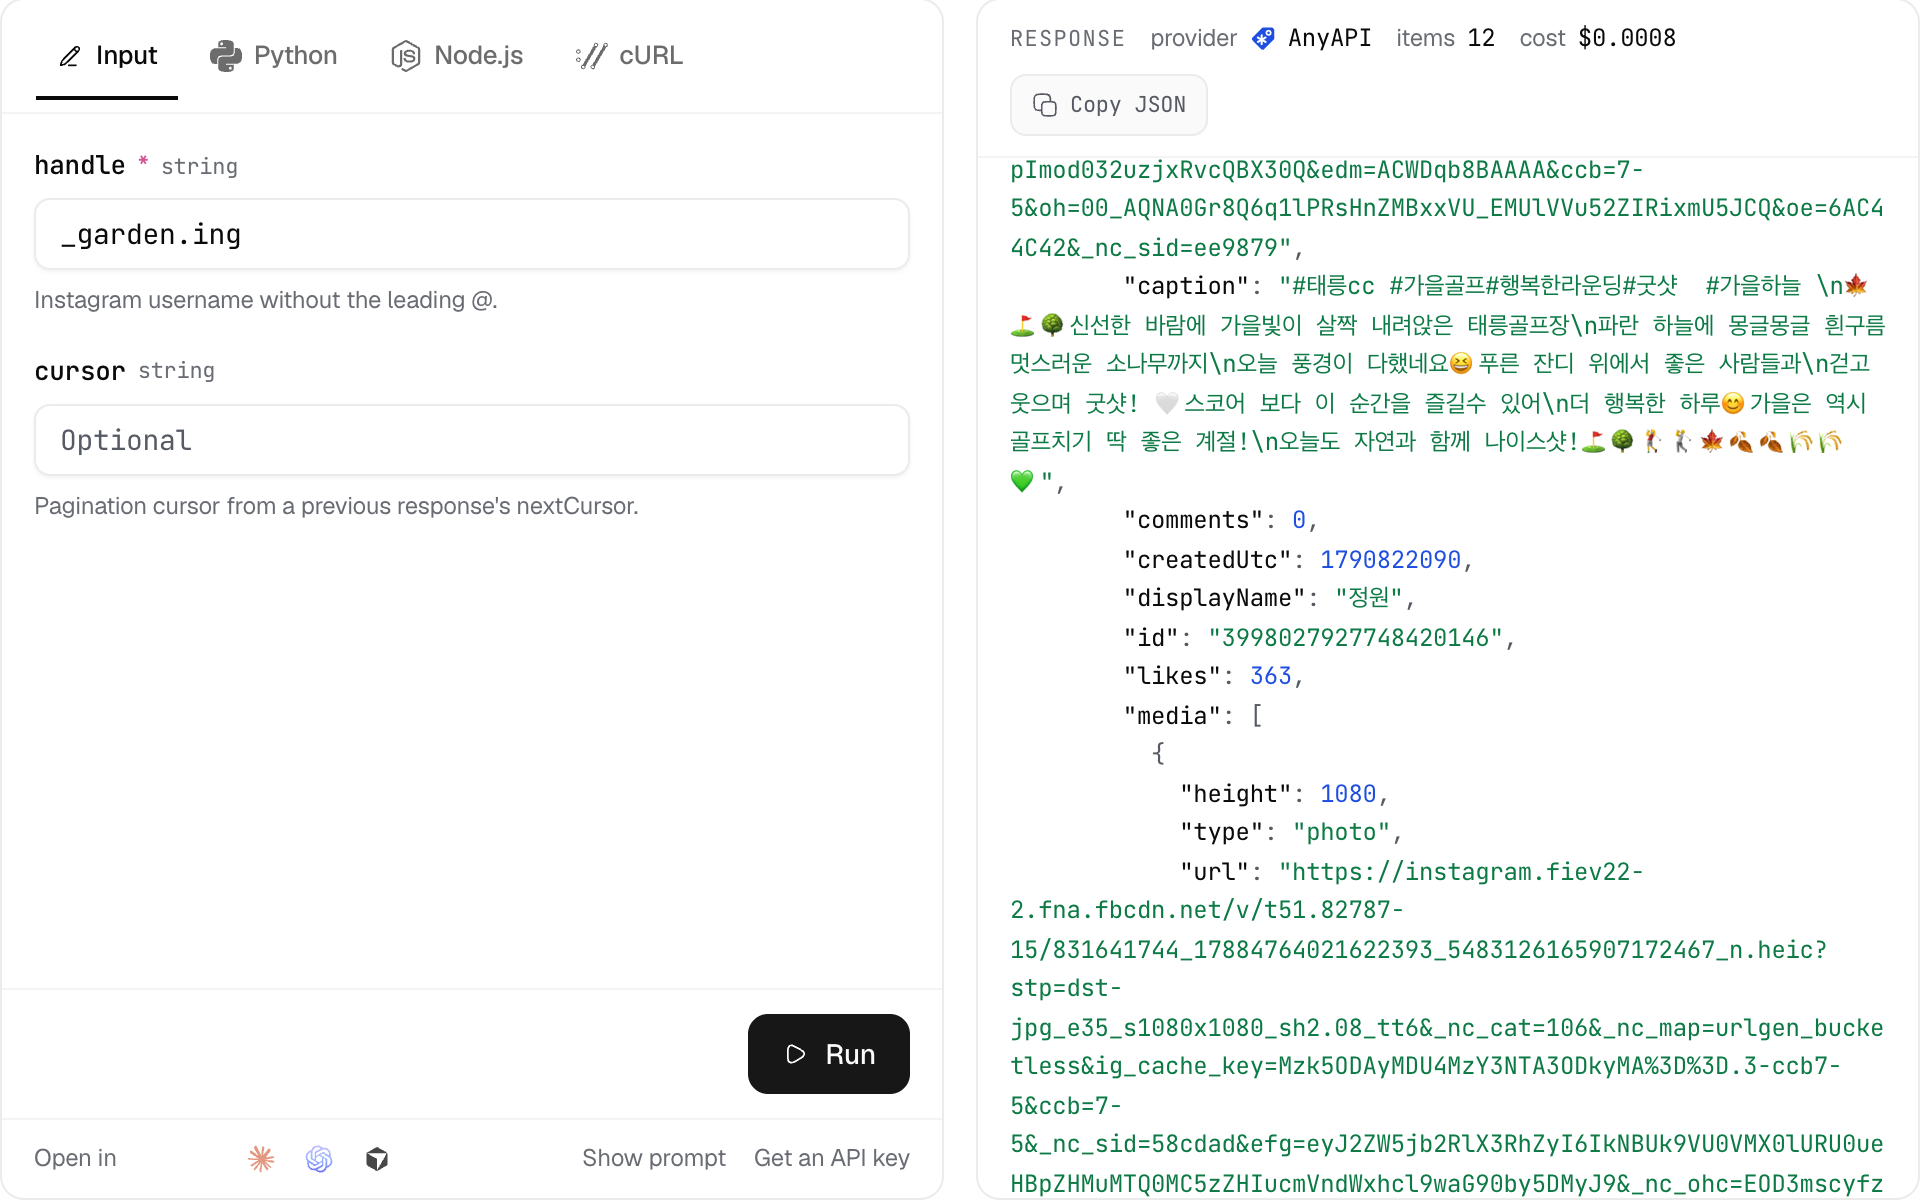1920x1200 pixels.
Task: Click the cURL slashes icon
Action: click(591, 56)
